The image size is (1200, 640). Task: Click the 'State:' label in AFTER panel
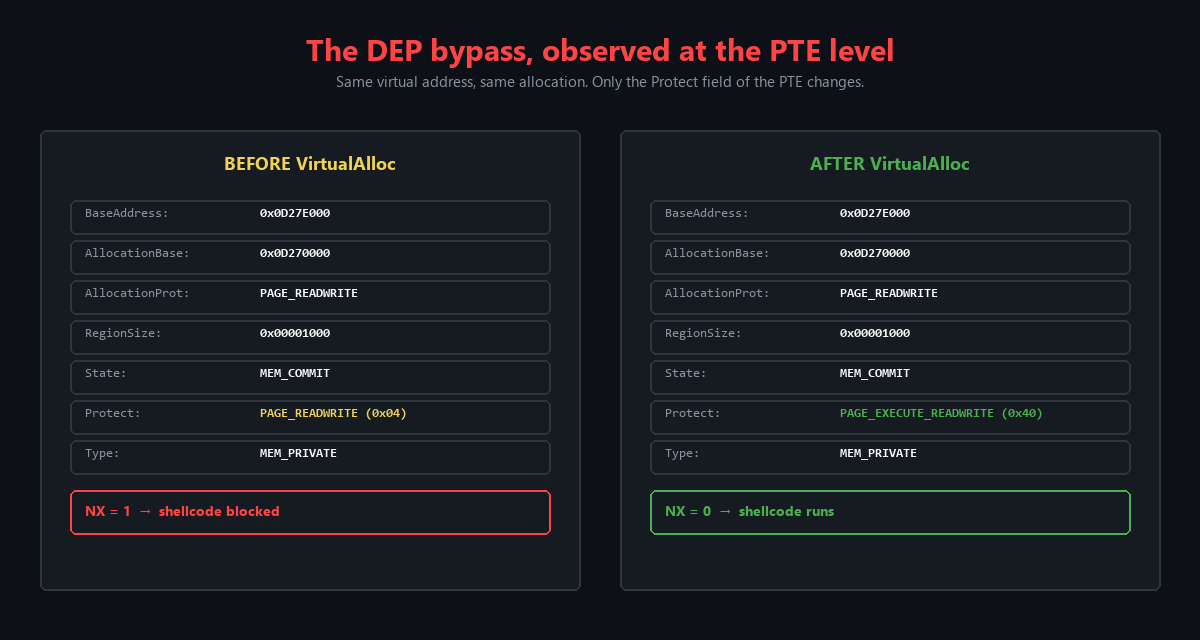pos(686,374)
